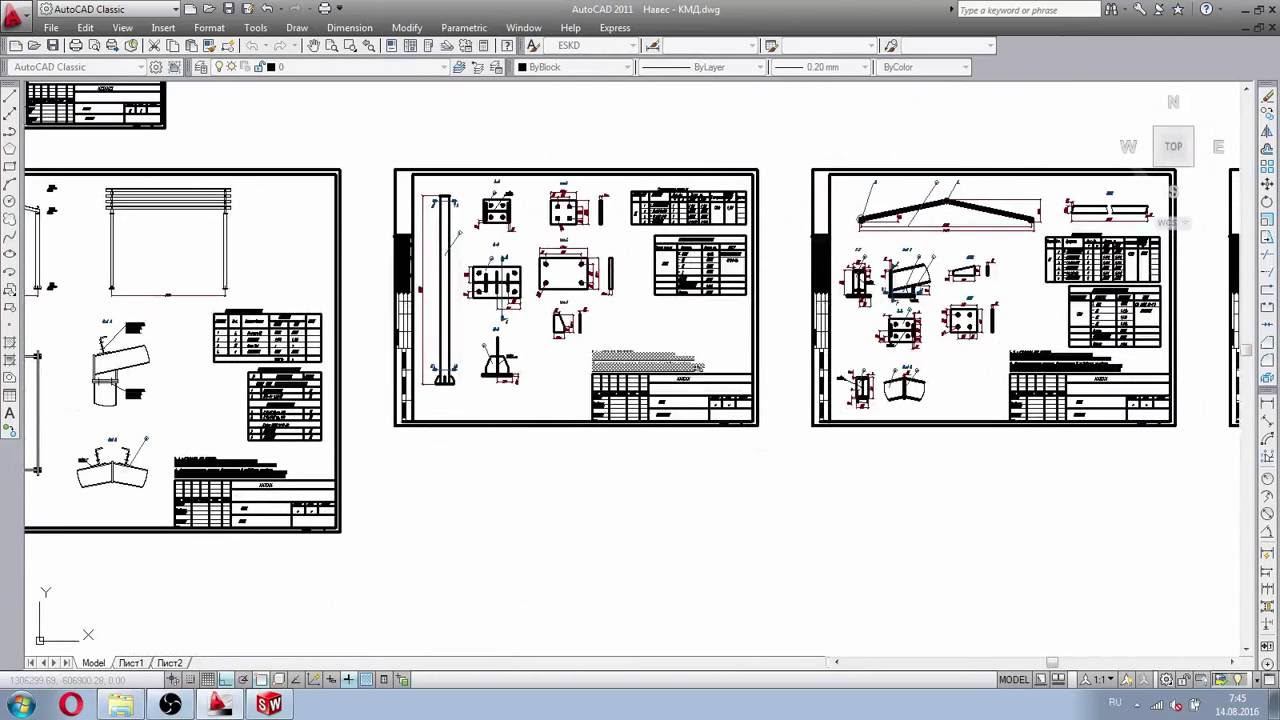This screenshot has height=720, width=1280.
Task: Select the Polygon draw tool
Action: (10, 149)
